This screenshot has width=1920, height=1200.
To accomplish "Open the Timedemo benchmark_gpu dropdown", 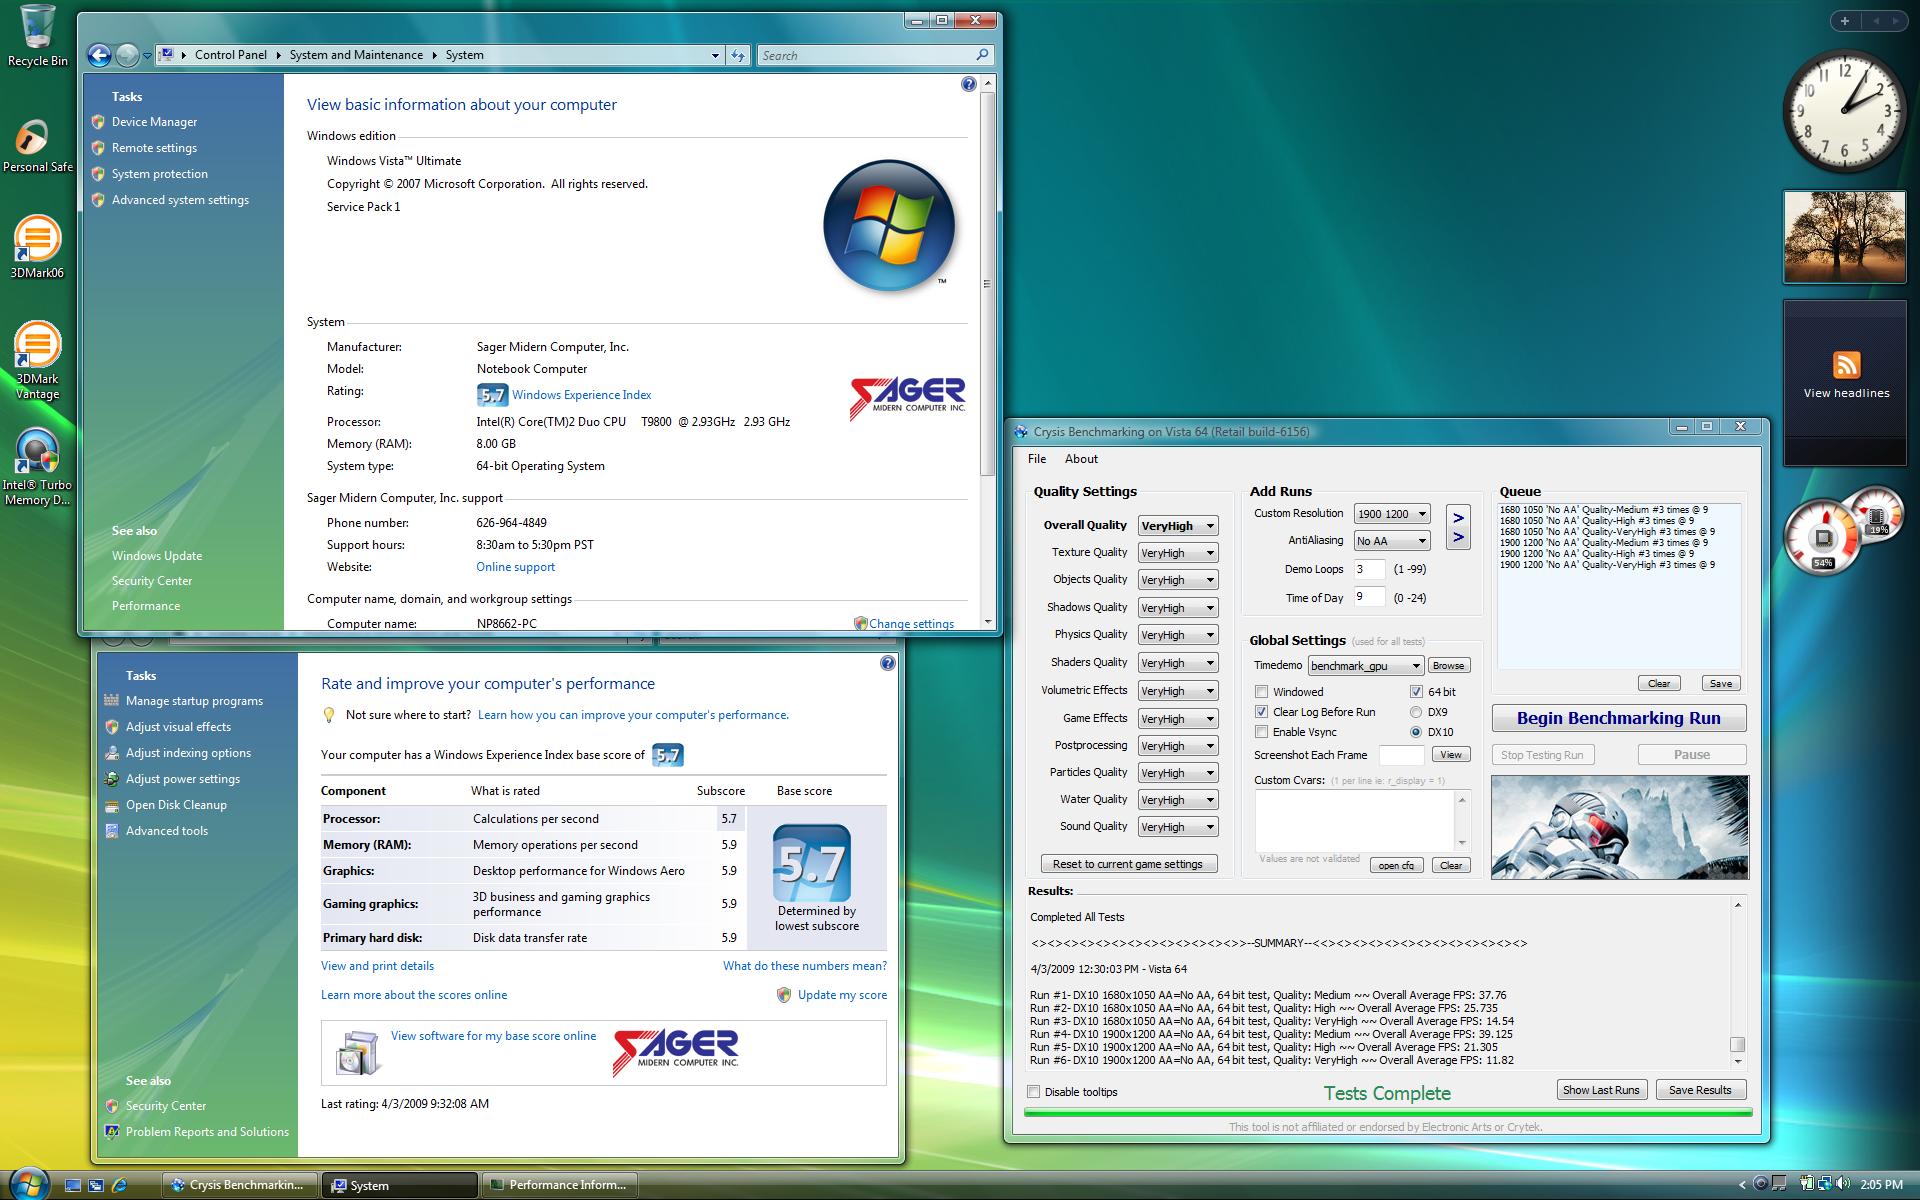I will point(1365,666).
